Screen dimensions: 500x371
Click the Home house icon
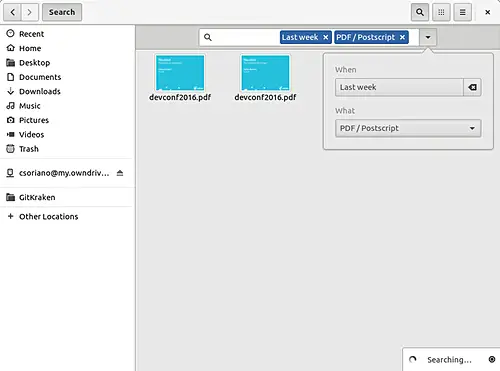[11, 48]
